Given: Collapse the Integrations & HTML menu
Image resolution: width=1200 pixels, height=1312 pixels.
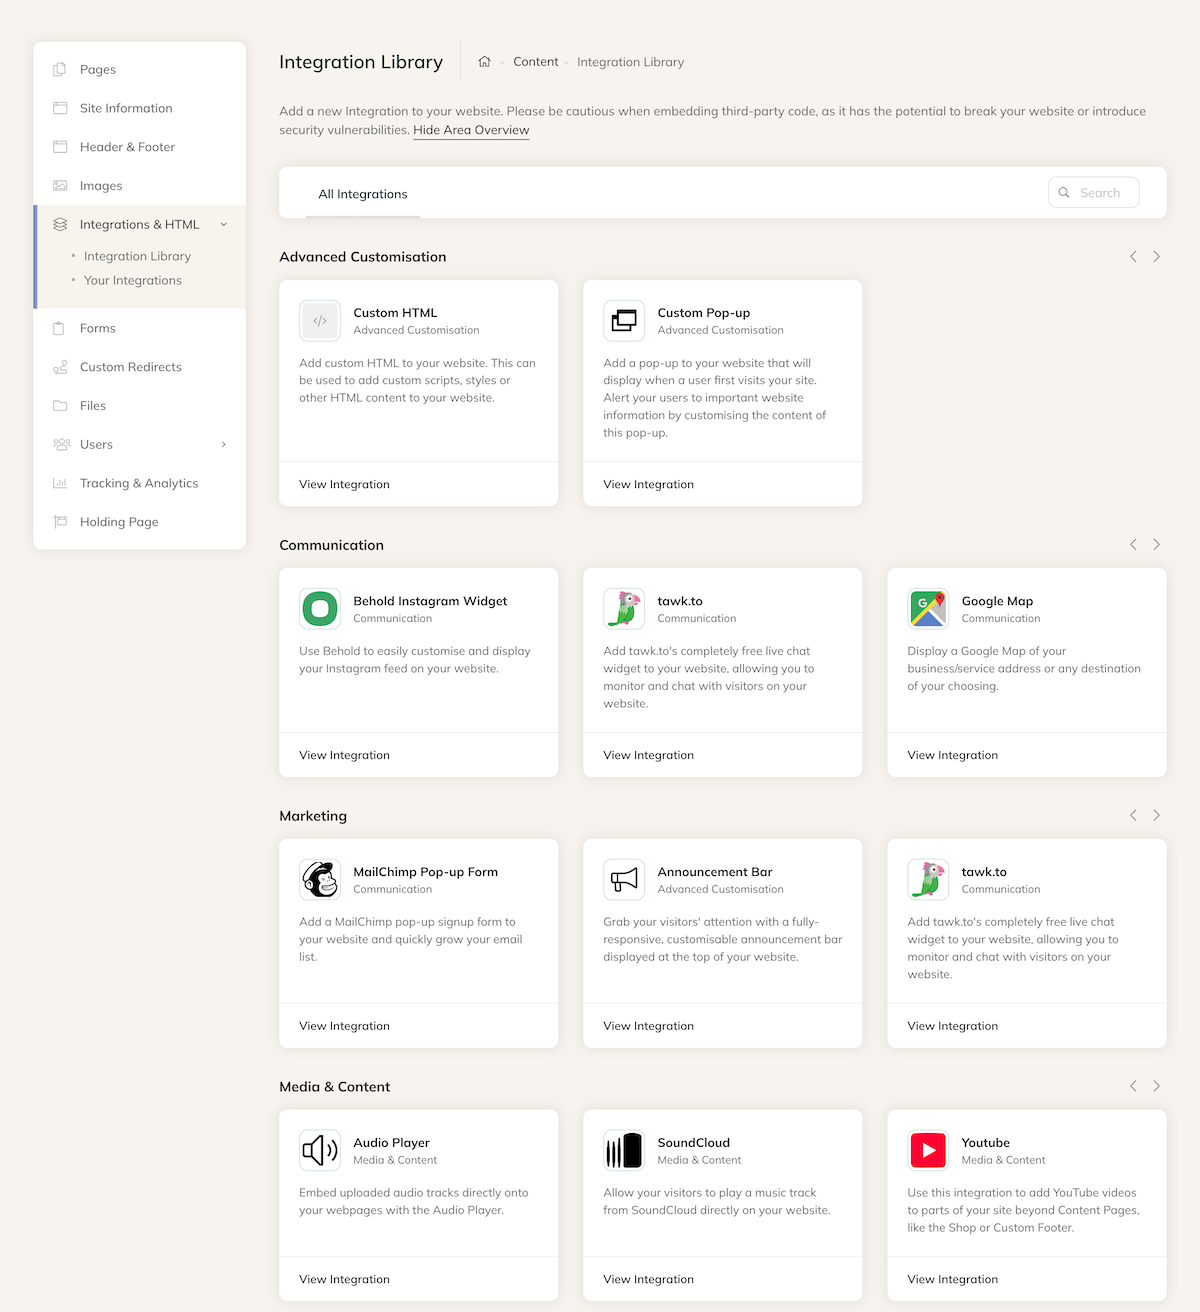Looking at the screenshot, I should pyautogui.click(x=224, y=225).
